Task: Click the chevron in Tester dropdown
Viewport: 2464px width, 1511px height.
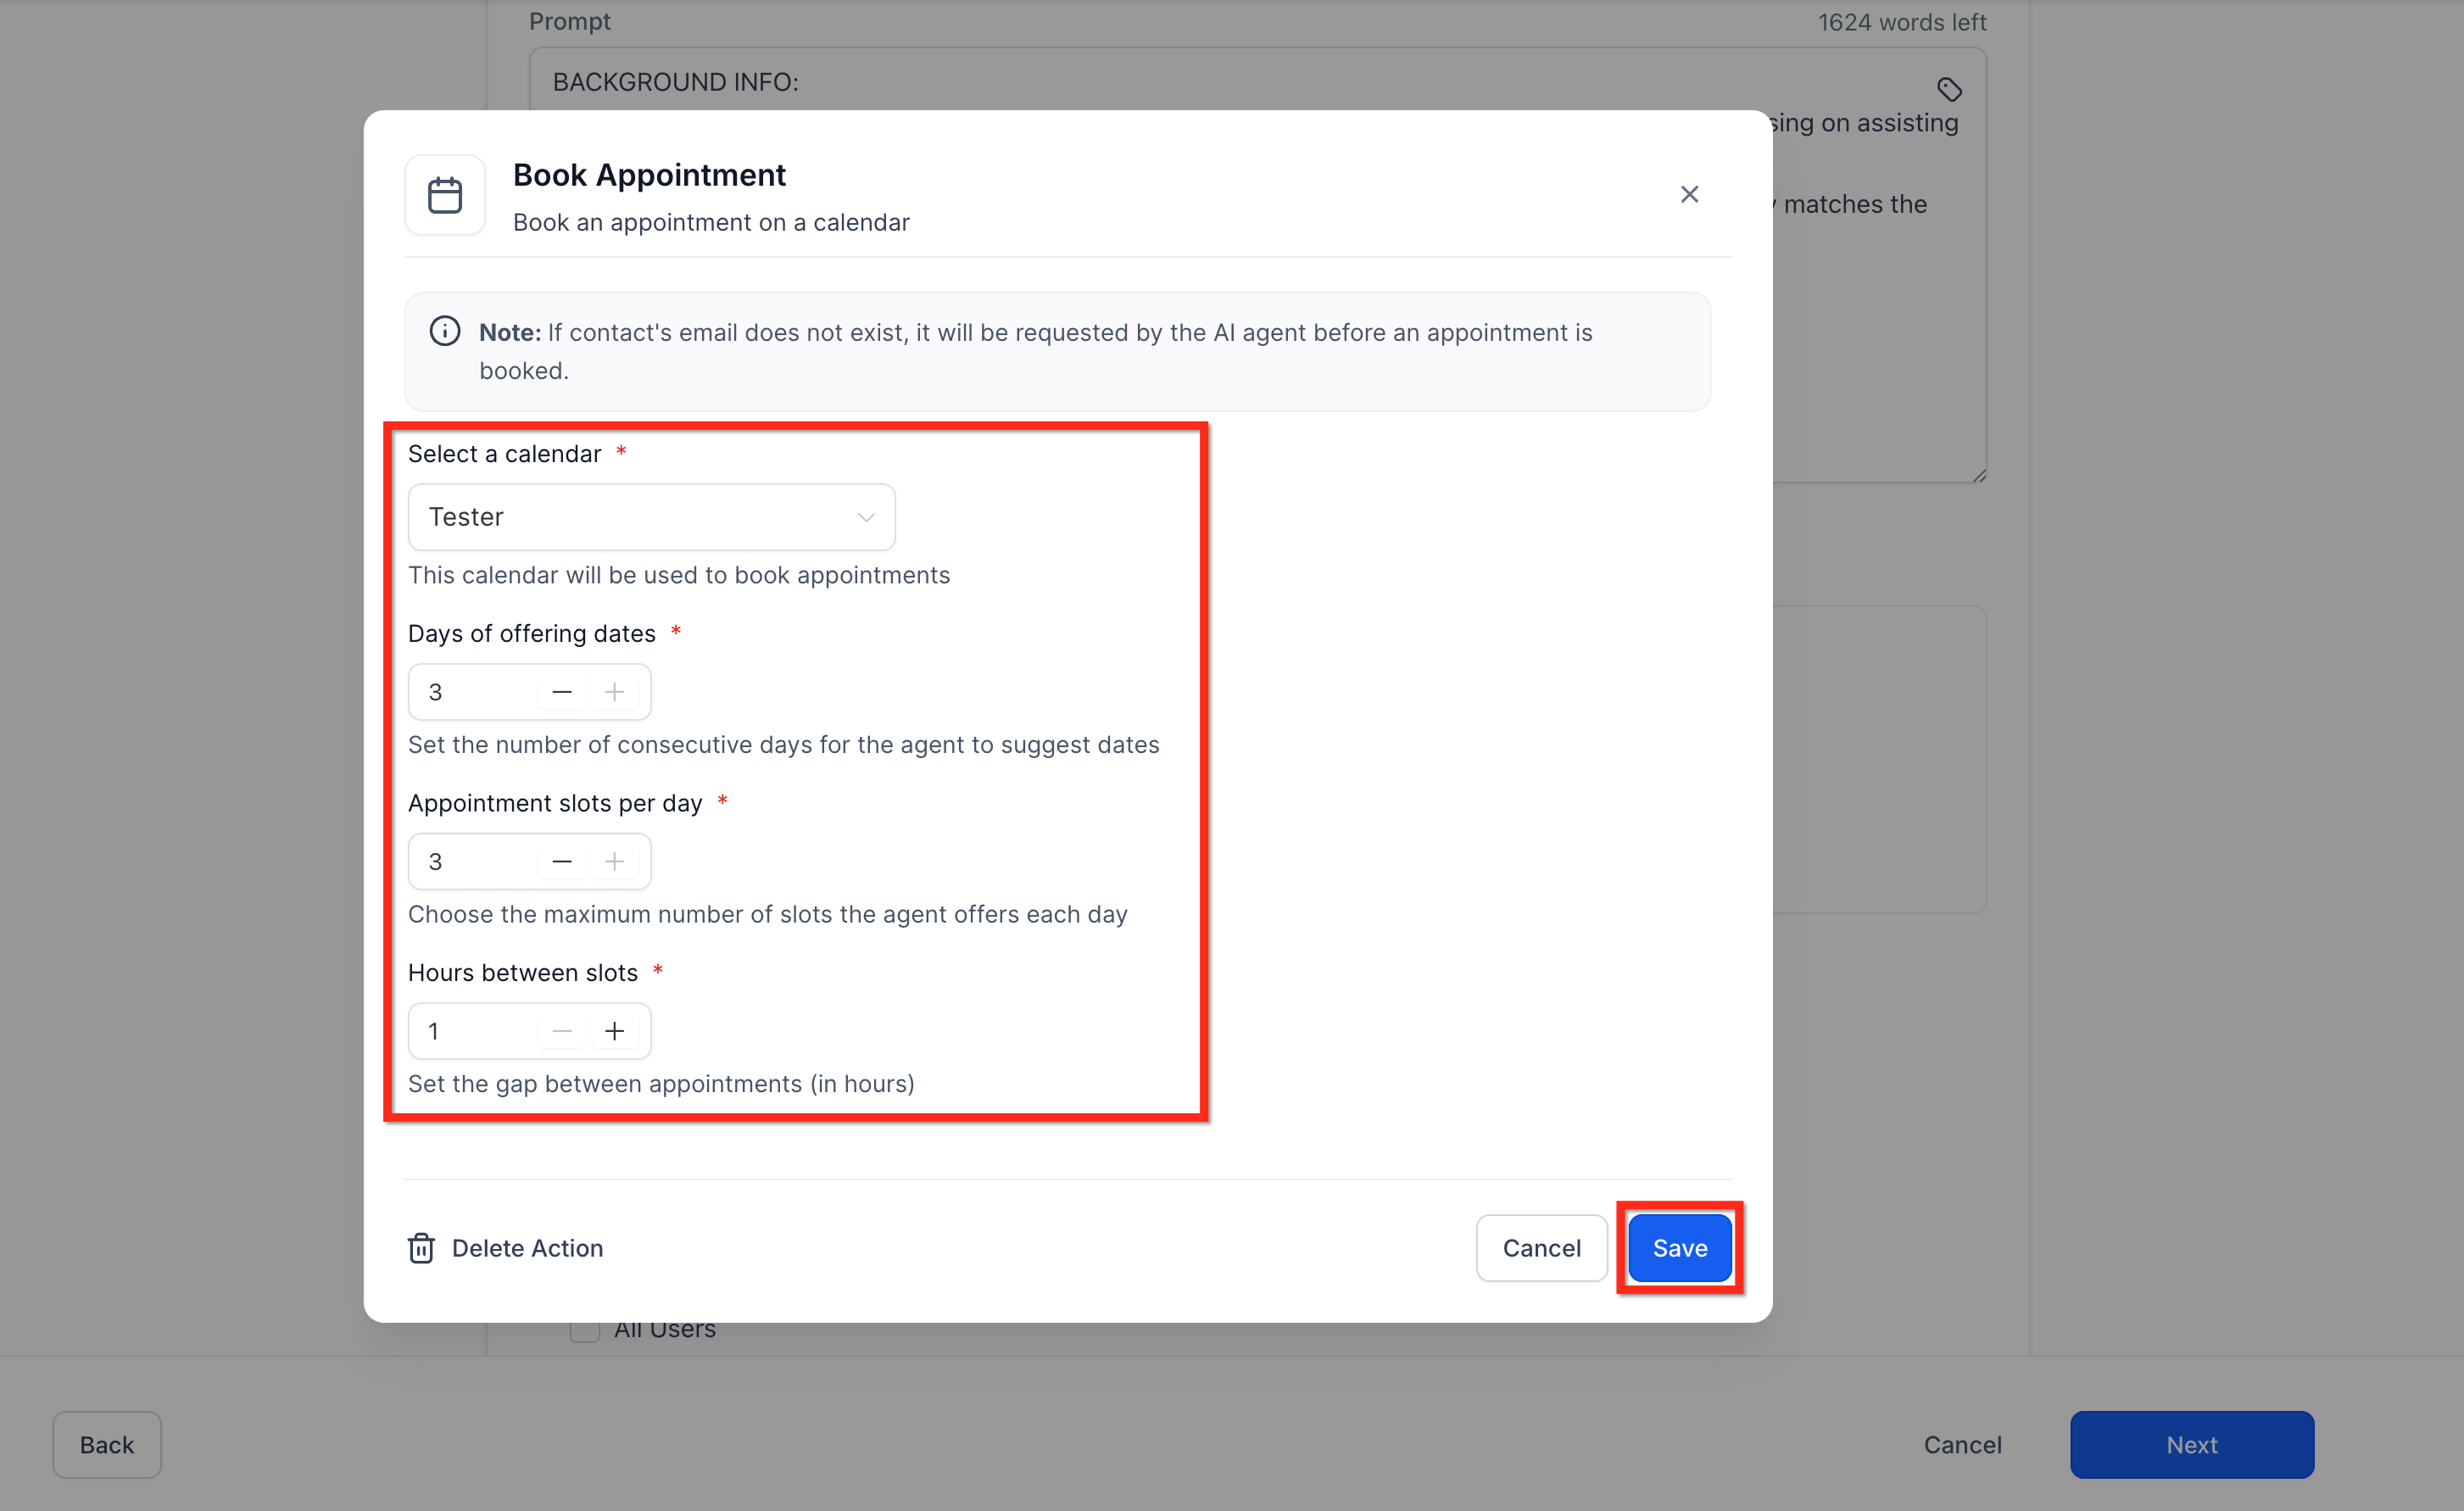Action: point(865,517)
